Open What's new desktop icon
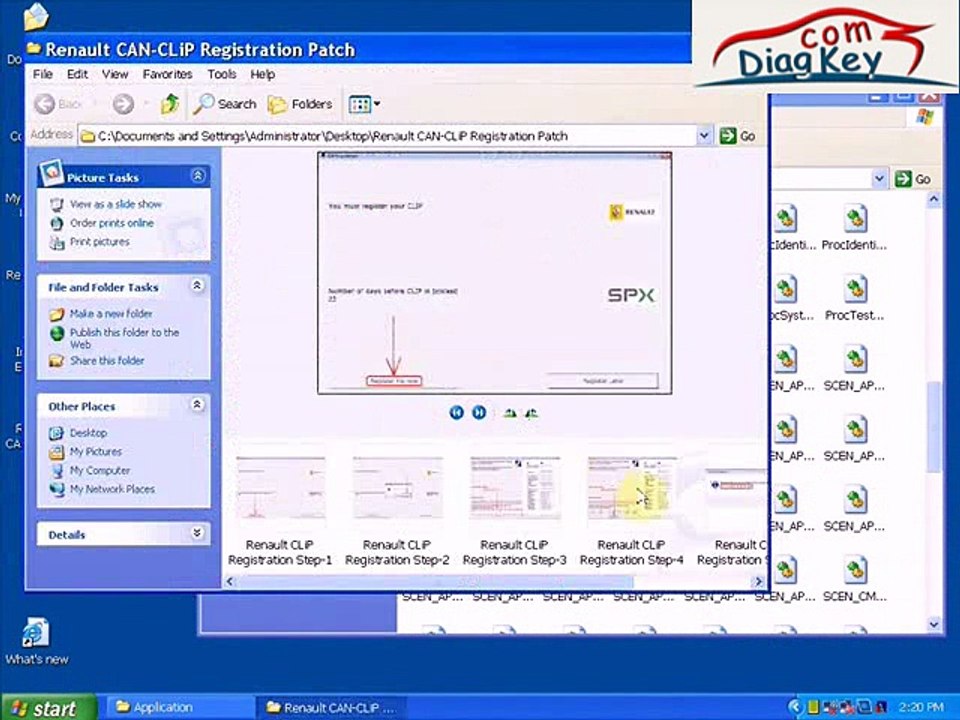This screenshot has width=960, height=720. (36, 642)
